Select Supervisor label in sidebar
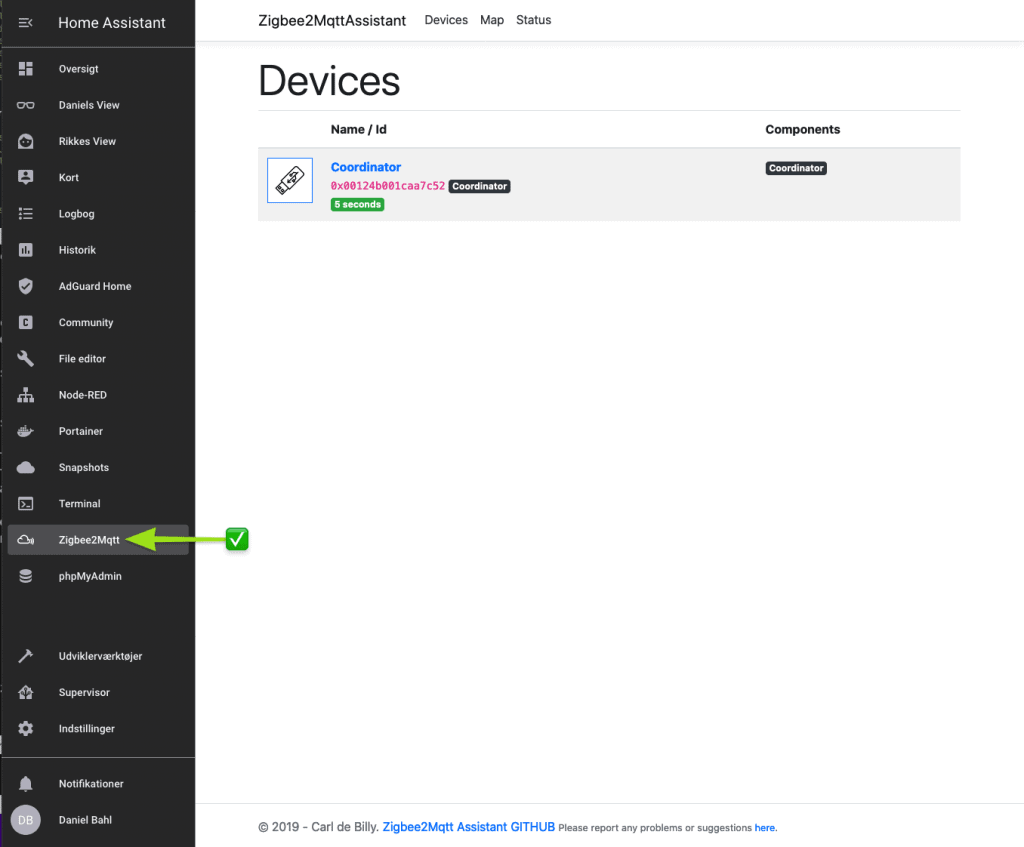The height and width of the screenshot is (847, 1024). click(x=84, y=692)
